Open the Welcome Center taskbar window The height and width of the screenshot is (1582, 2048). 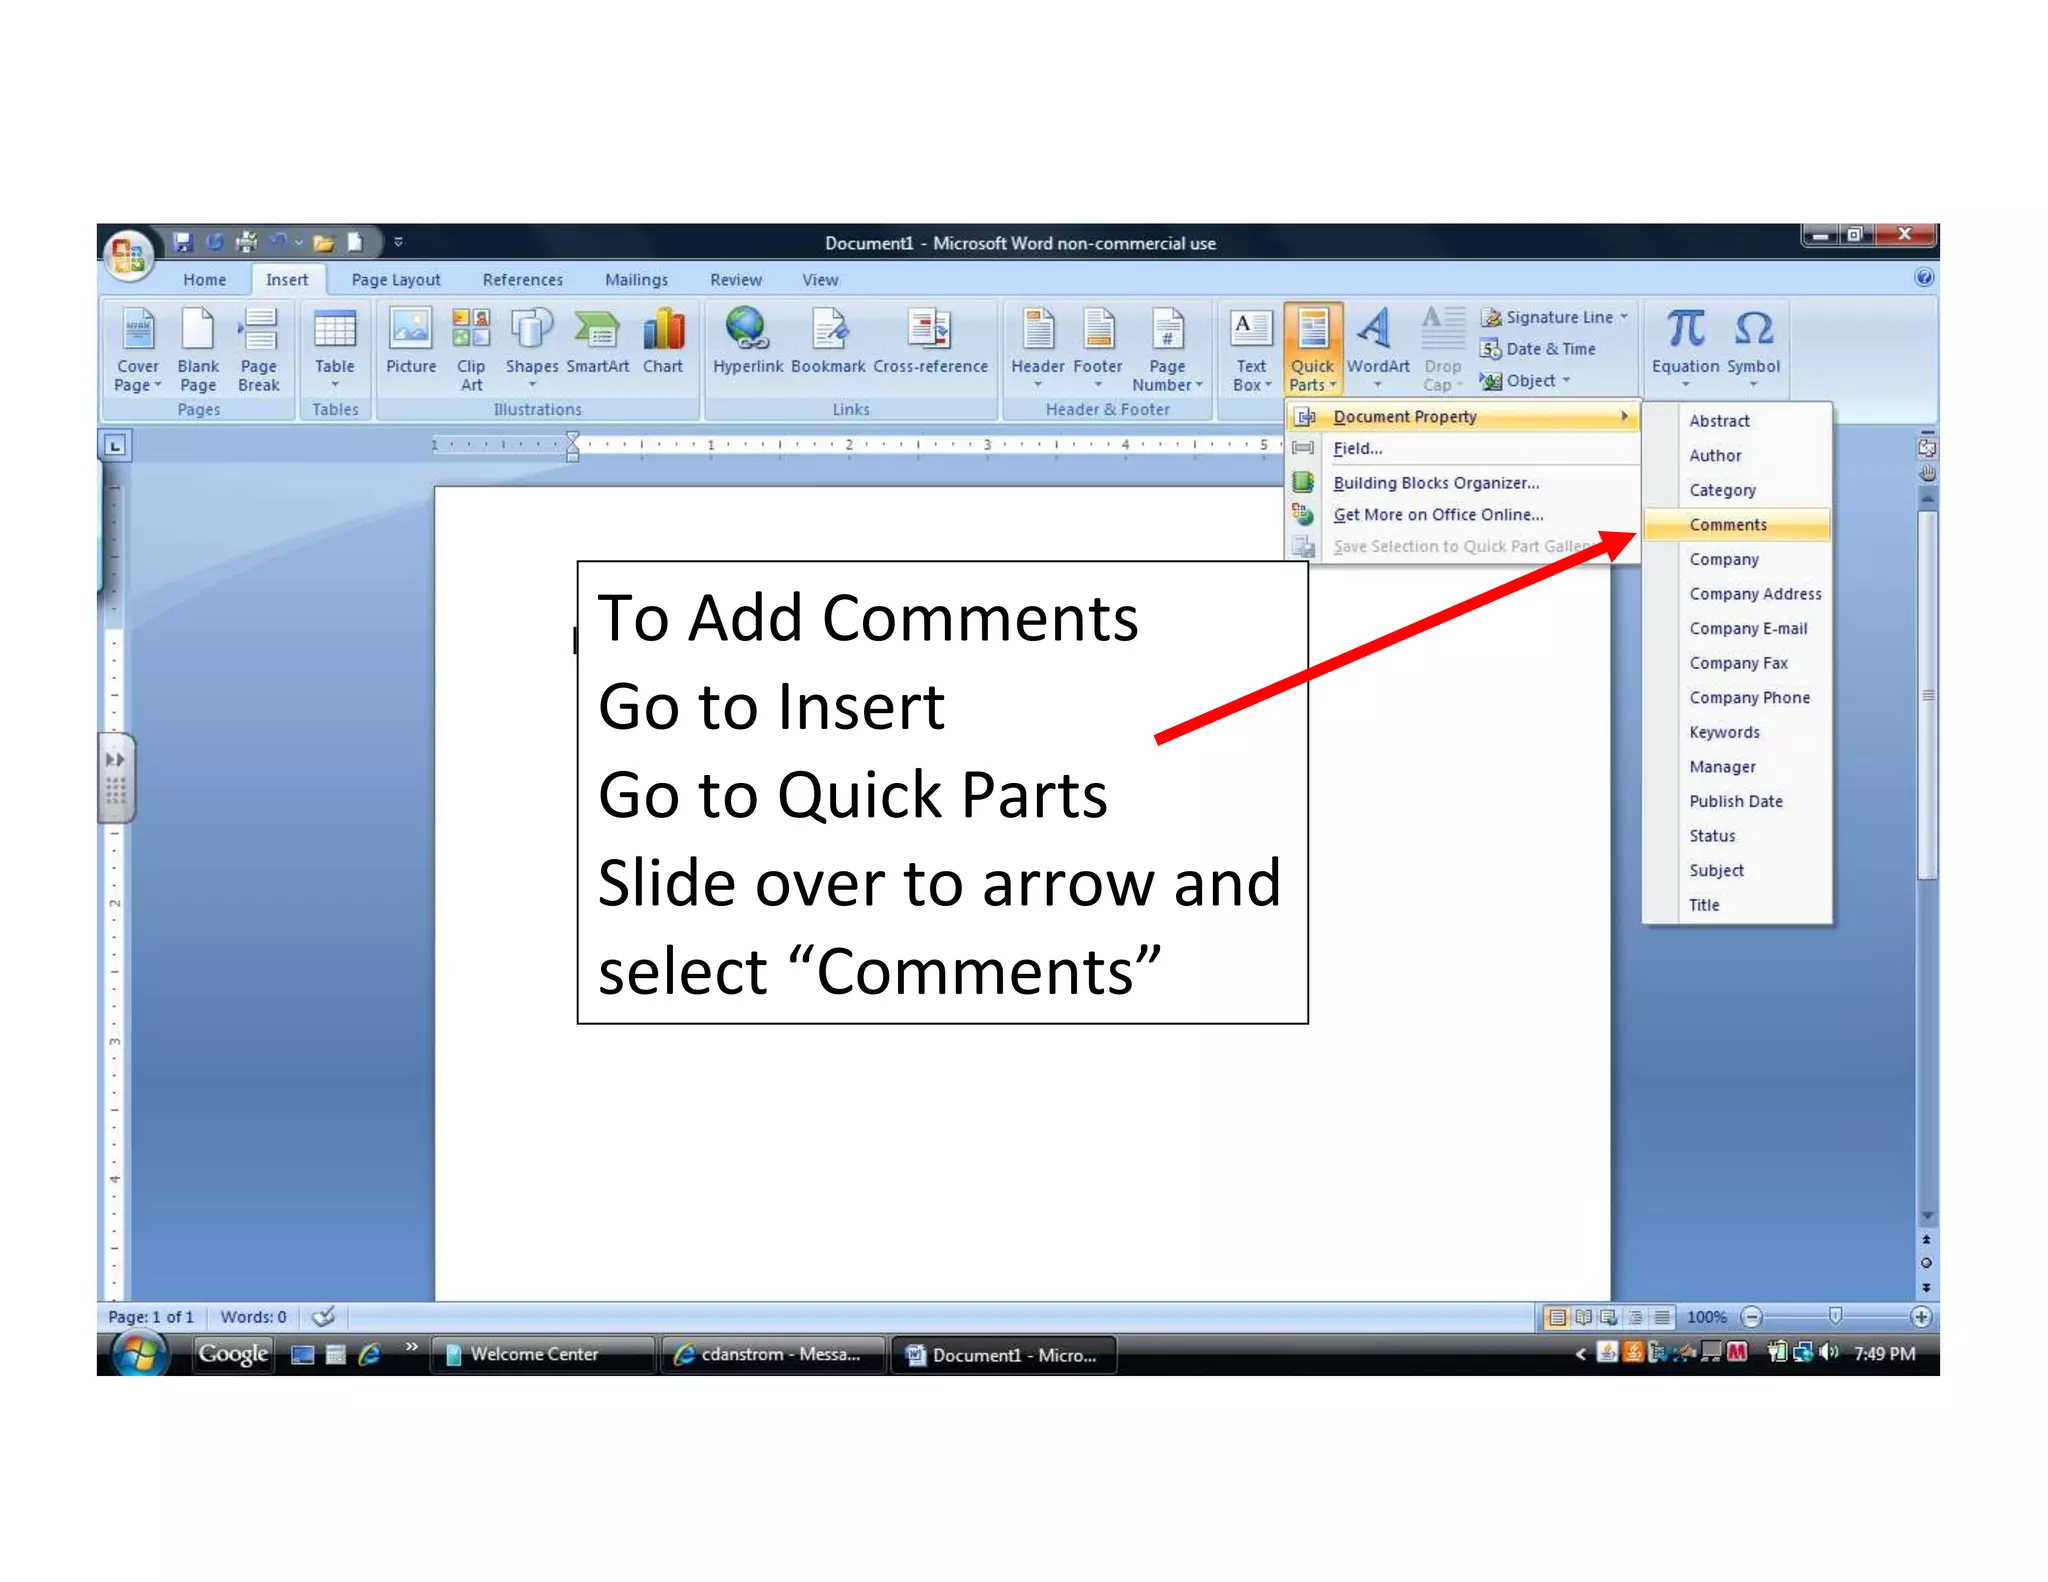click(534, 1354)
